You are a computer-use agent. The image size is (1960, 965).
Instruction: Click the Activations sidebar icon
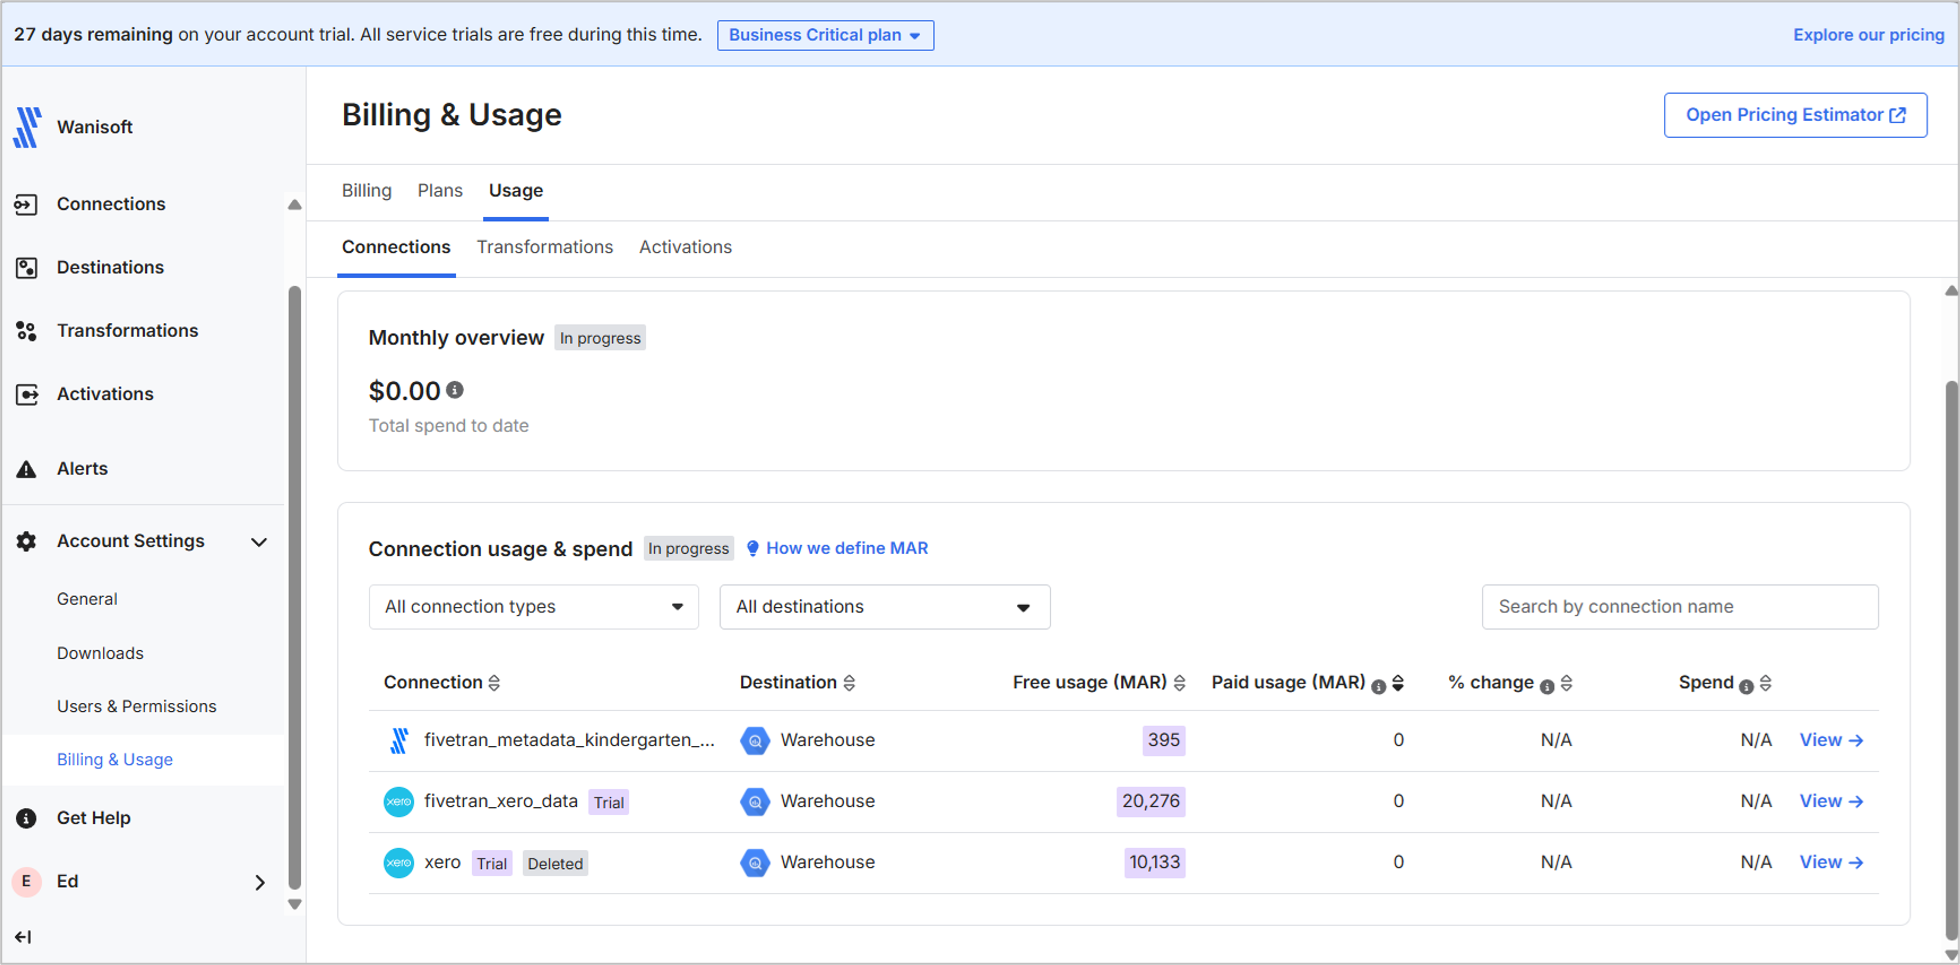click(x=26, y=394)
